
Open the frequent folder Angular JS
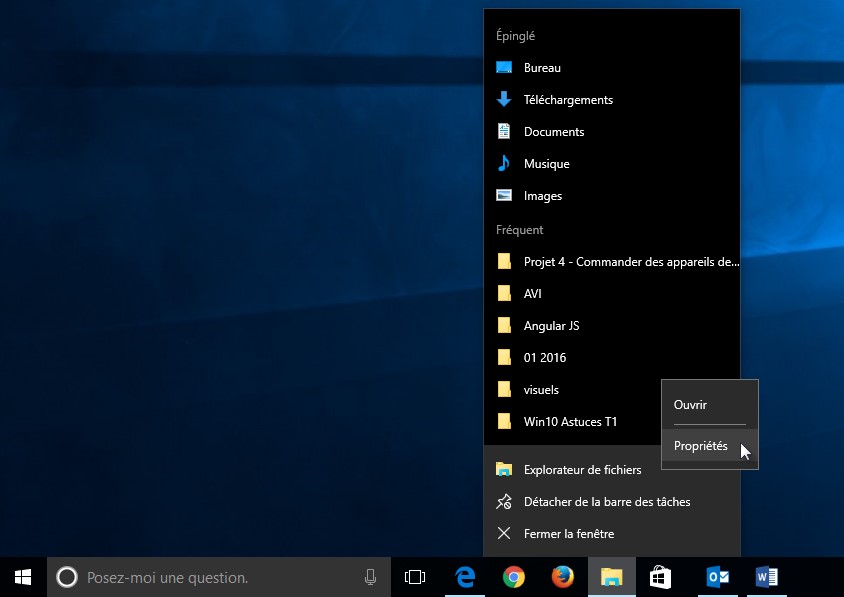[551, 326]
